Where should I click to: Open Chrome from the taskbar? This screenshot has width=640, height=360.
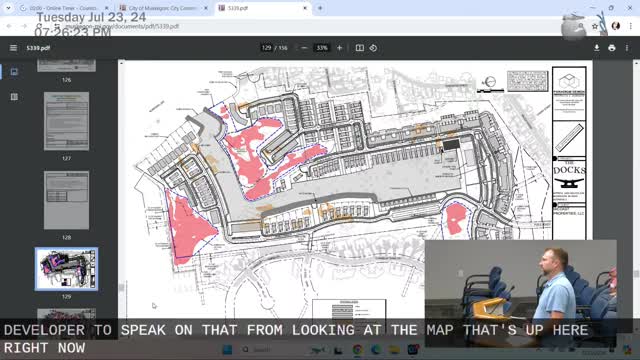(358, 350)
